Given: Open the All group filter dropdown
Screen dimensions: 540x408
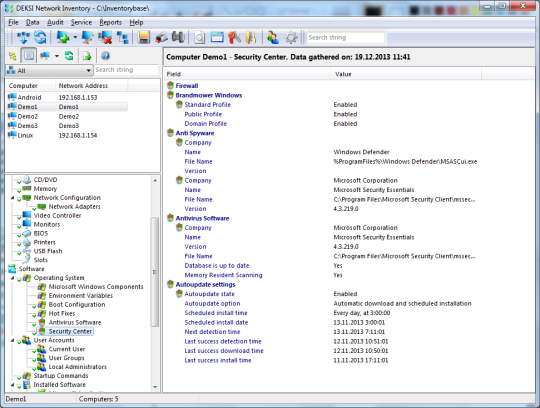Looking at the screenshot, I should 49,71.
